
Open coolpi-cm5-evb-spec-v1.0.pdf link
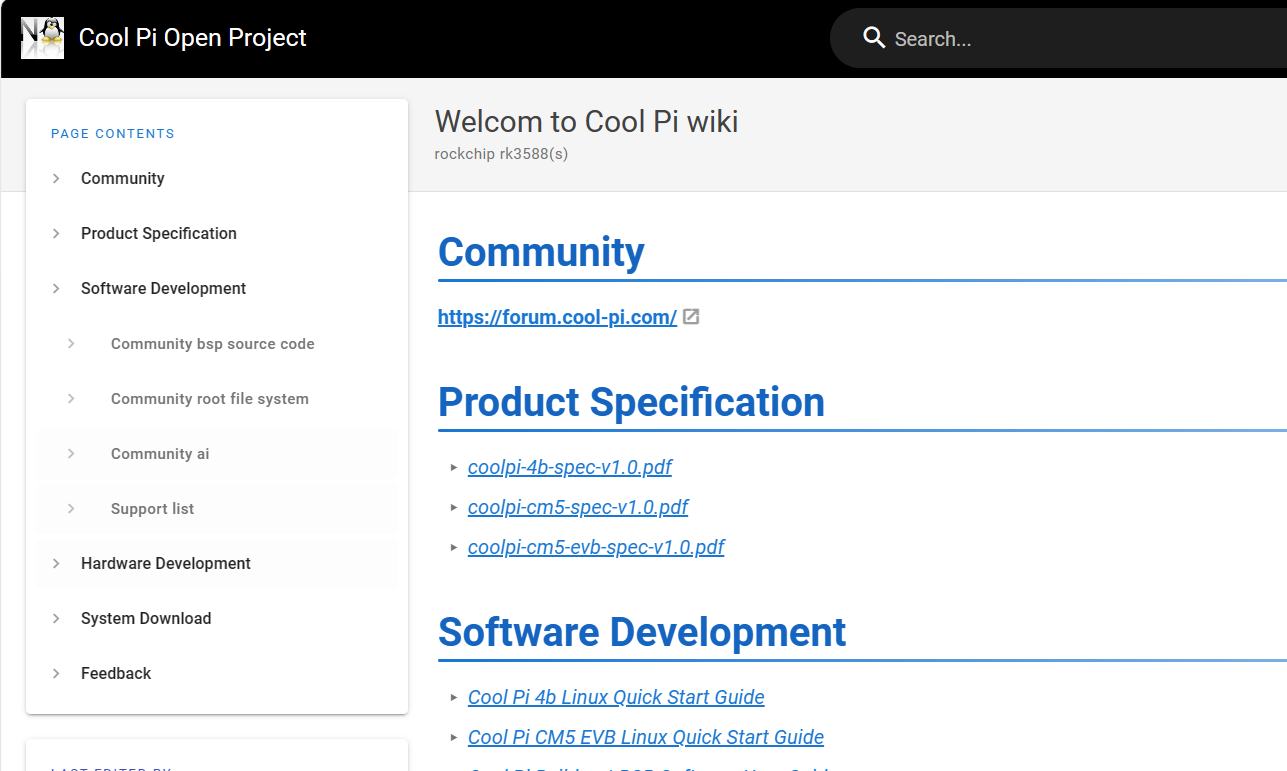point(596,547)
